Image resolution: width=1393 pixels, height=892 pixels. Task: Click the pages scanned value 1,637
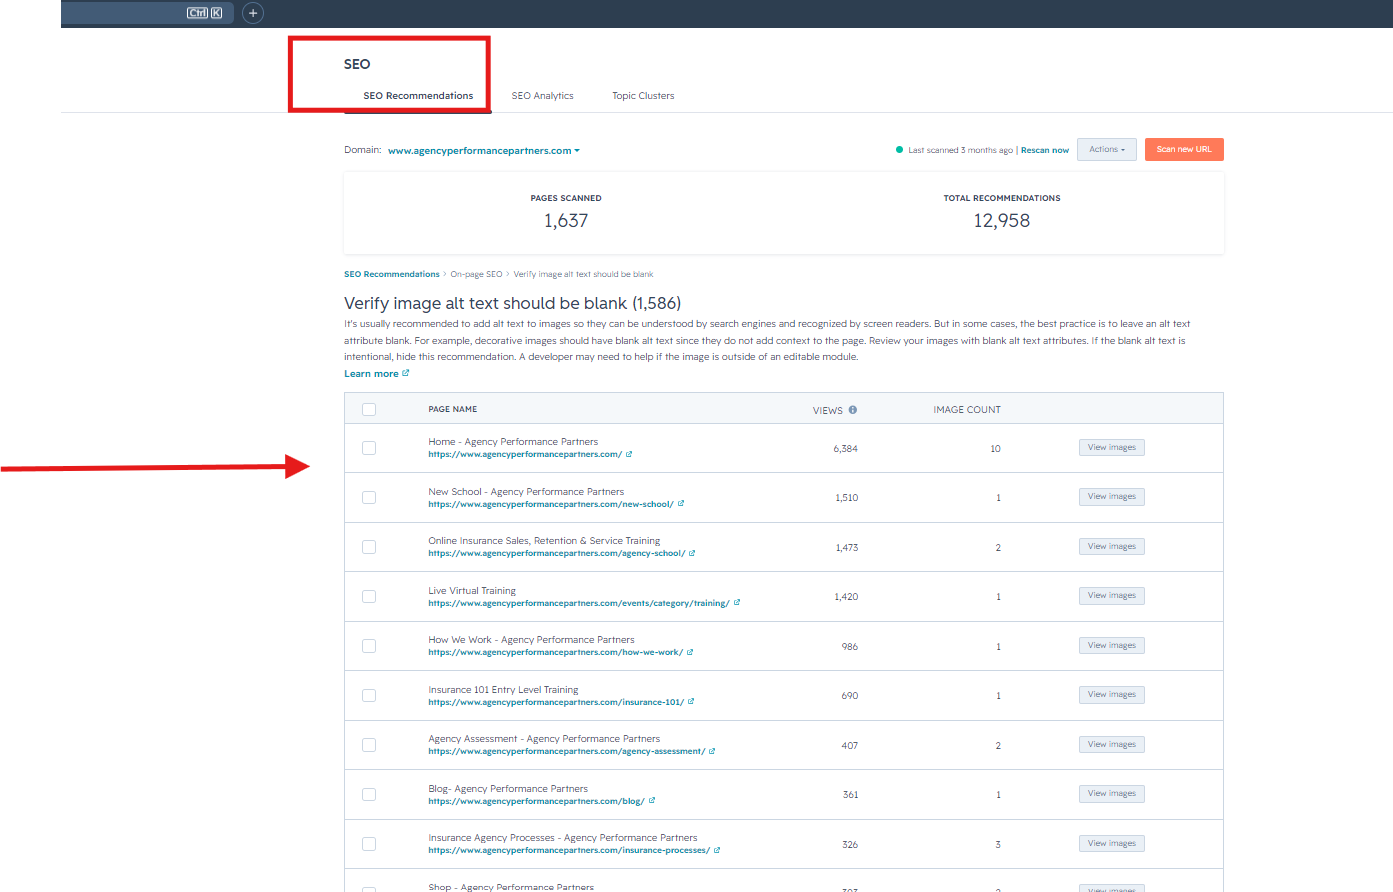(x=566, y=221)
